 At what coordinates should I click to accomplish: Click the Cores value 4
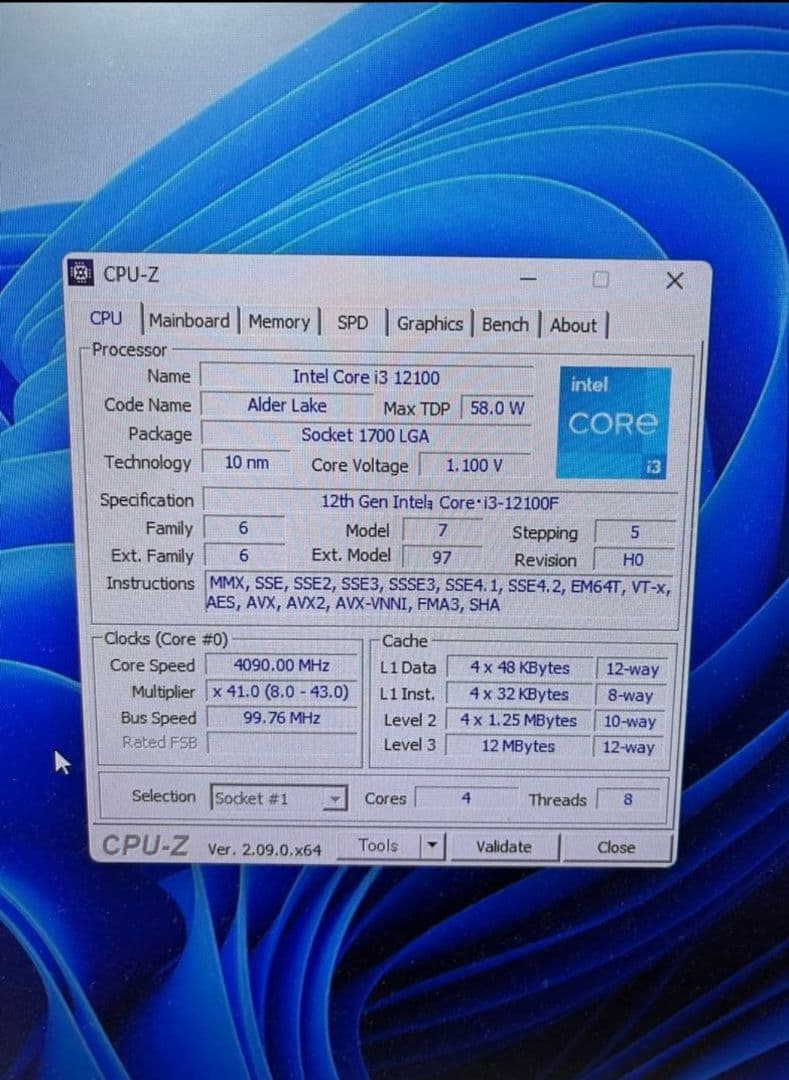(x=466, y=798)
